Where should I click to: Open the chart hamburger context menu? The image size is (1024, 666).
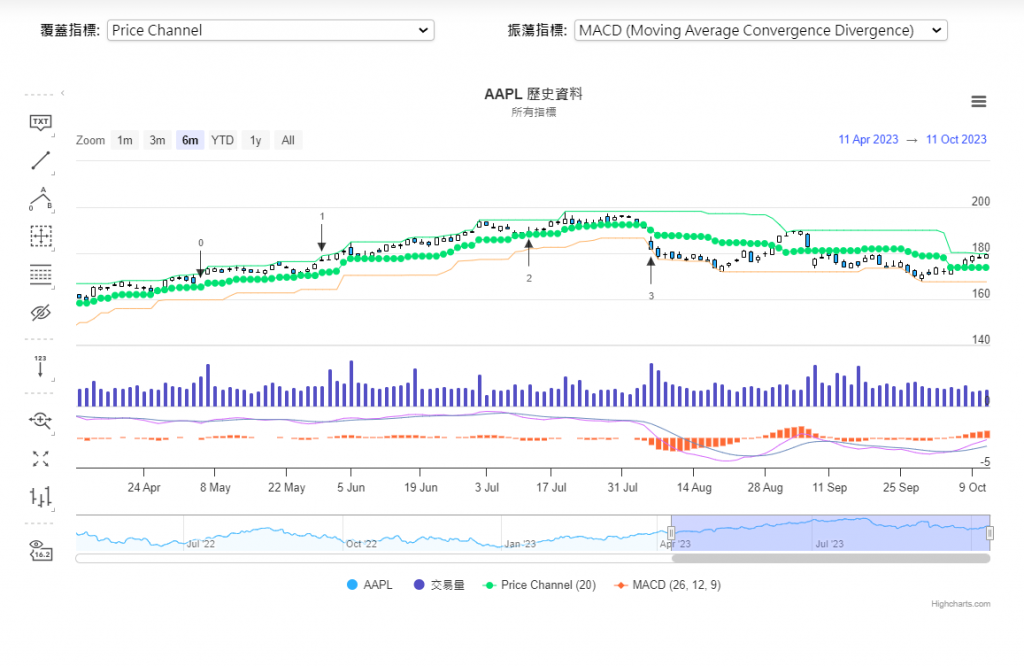click(x=978, y=101)
